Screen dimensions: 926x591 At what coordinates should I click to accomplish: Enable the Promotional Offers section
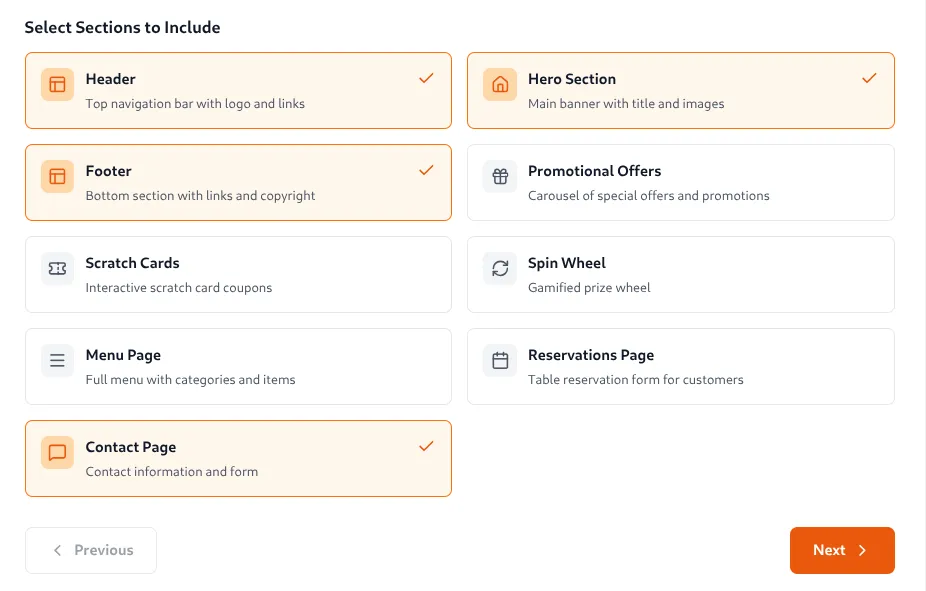tap(680, 182)
